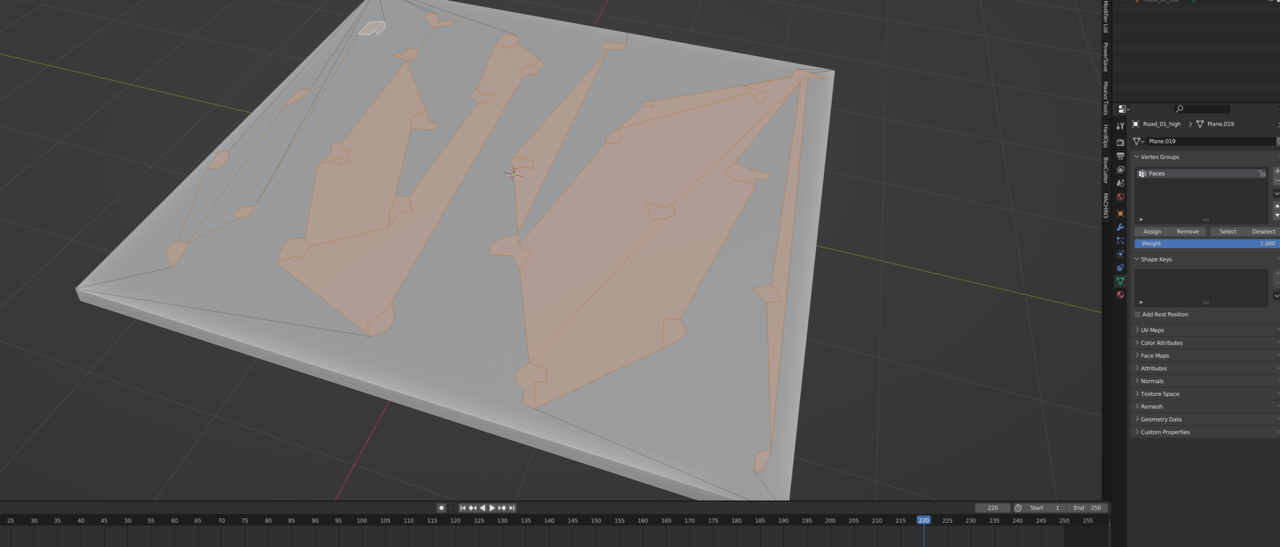Screen dimensions: 1280x547
Task: Toggle auto keying record button
Action: (x=441, y=508)
